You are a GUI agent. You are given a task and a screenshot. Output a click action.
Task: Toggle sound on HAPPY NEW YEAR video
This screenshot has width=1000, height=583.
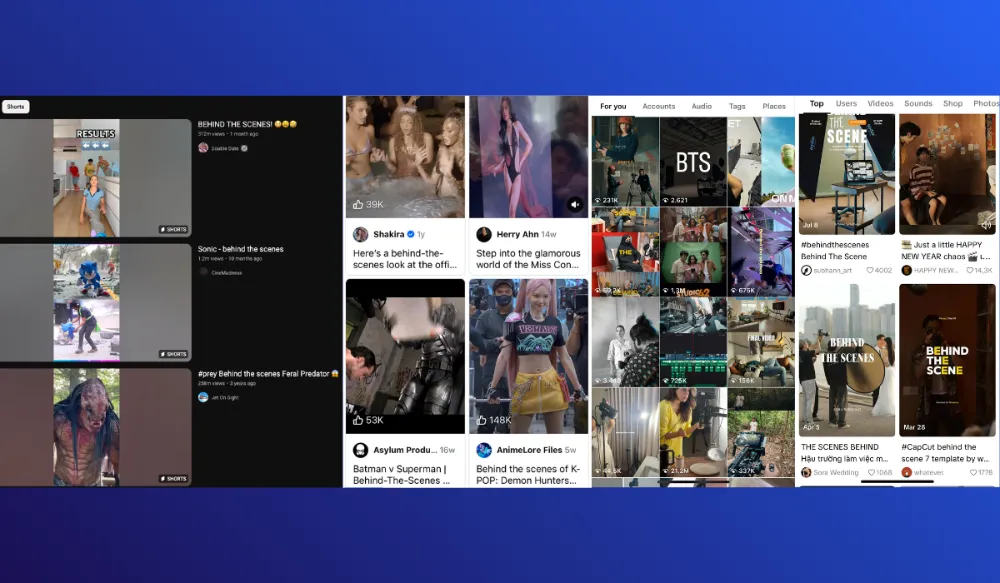point(987,225)
